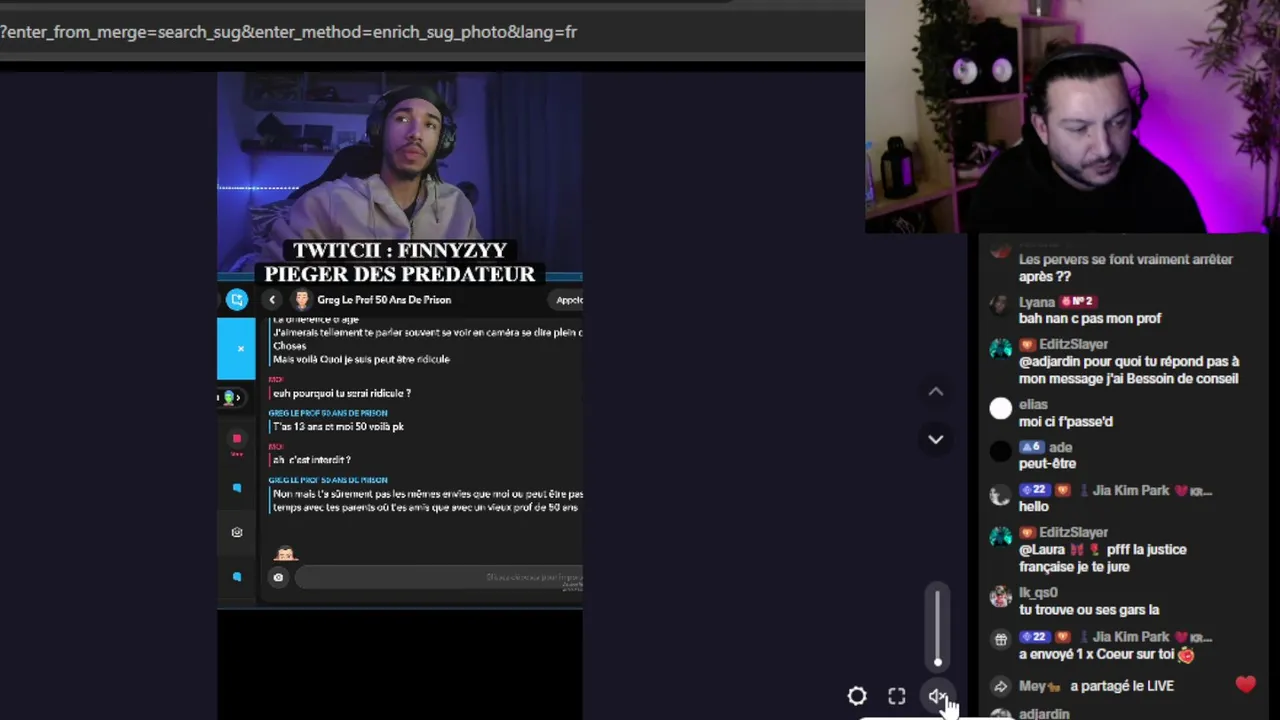
Task: Click Lyana's username in live chat
Action: click(1037, 302)
